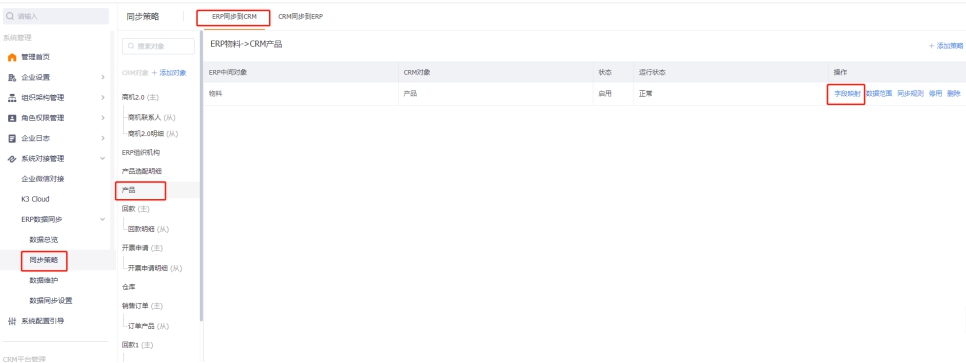
Task: Switch to the ERP同步到CRM tab
Action: tap(234, 17)
